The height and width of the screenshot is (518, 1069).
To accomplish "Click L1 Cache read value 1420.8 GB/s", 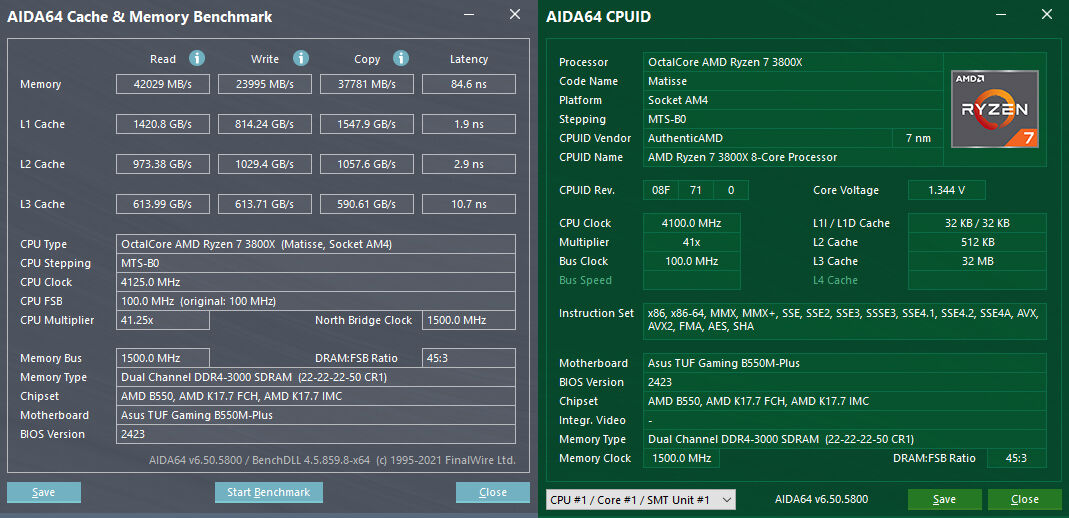I will click(162, 124).
